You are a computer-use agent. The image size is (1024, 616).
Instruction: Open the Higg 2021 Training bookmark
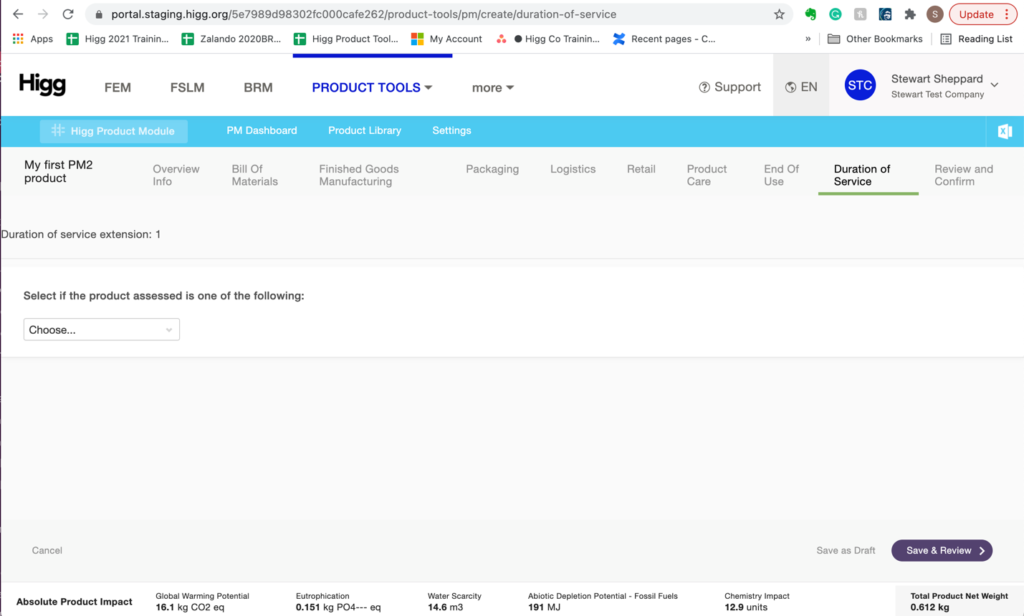point(118,39)
